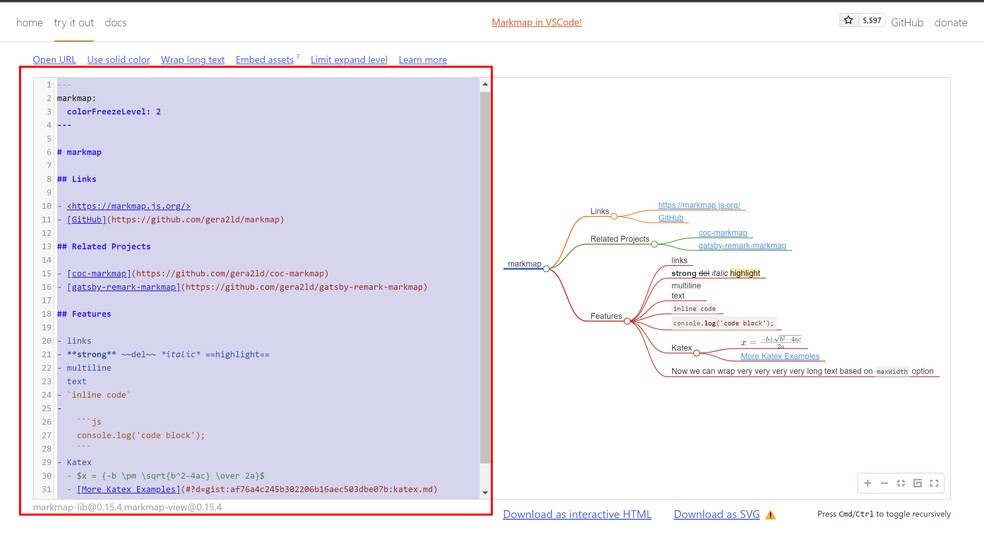The width and height of the screenshot is (984, 535).
Task: Click editor line console.log('code block');
Action: (141, 435)
